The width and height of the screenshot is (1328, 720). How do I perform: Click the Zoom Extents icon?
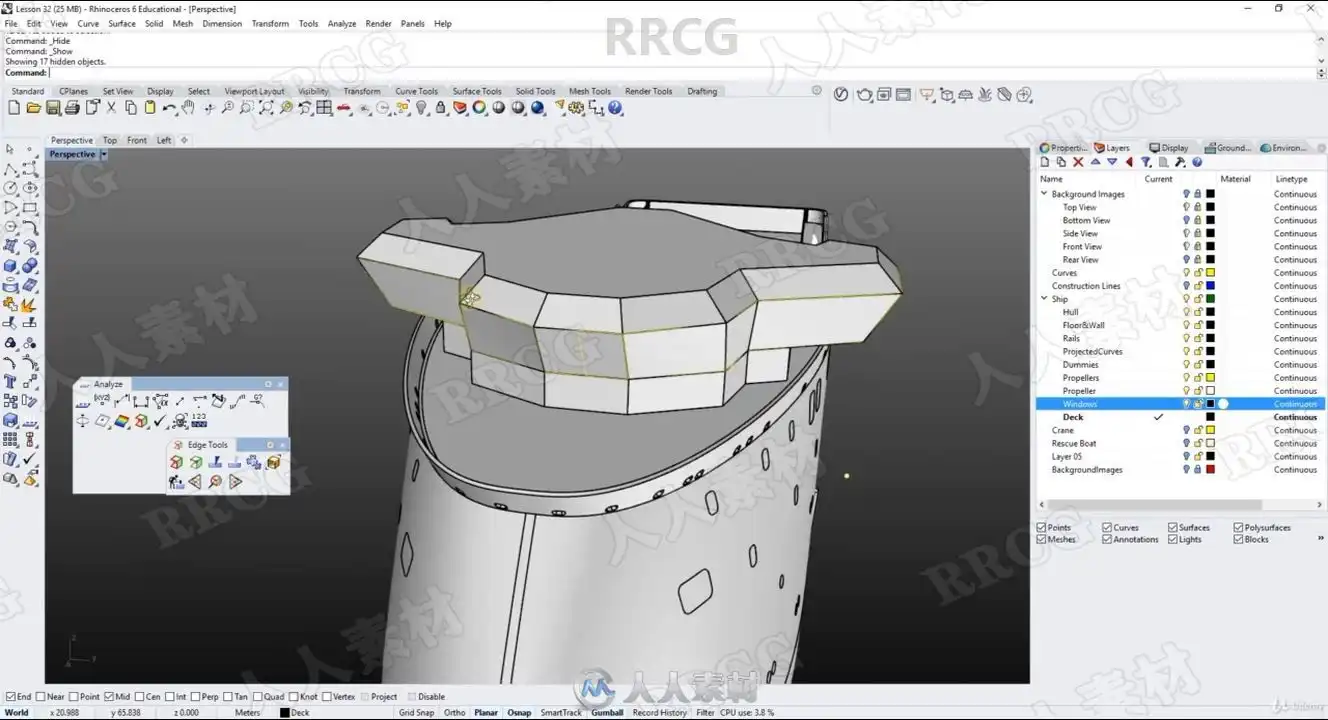[267, 107]
